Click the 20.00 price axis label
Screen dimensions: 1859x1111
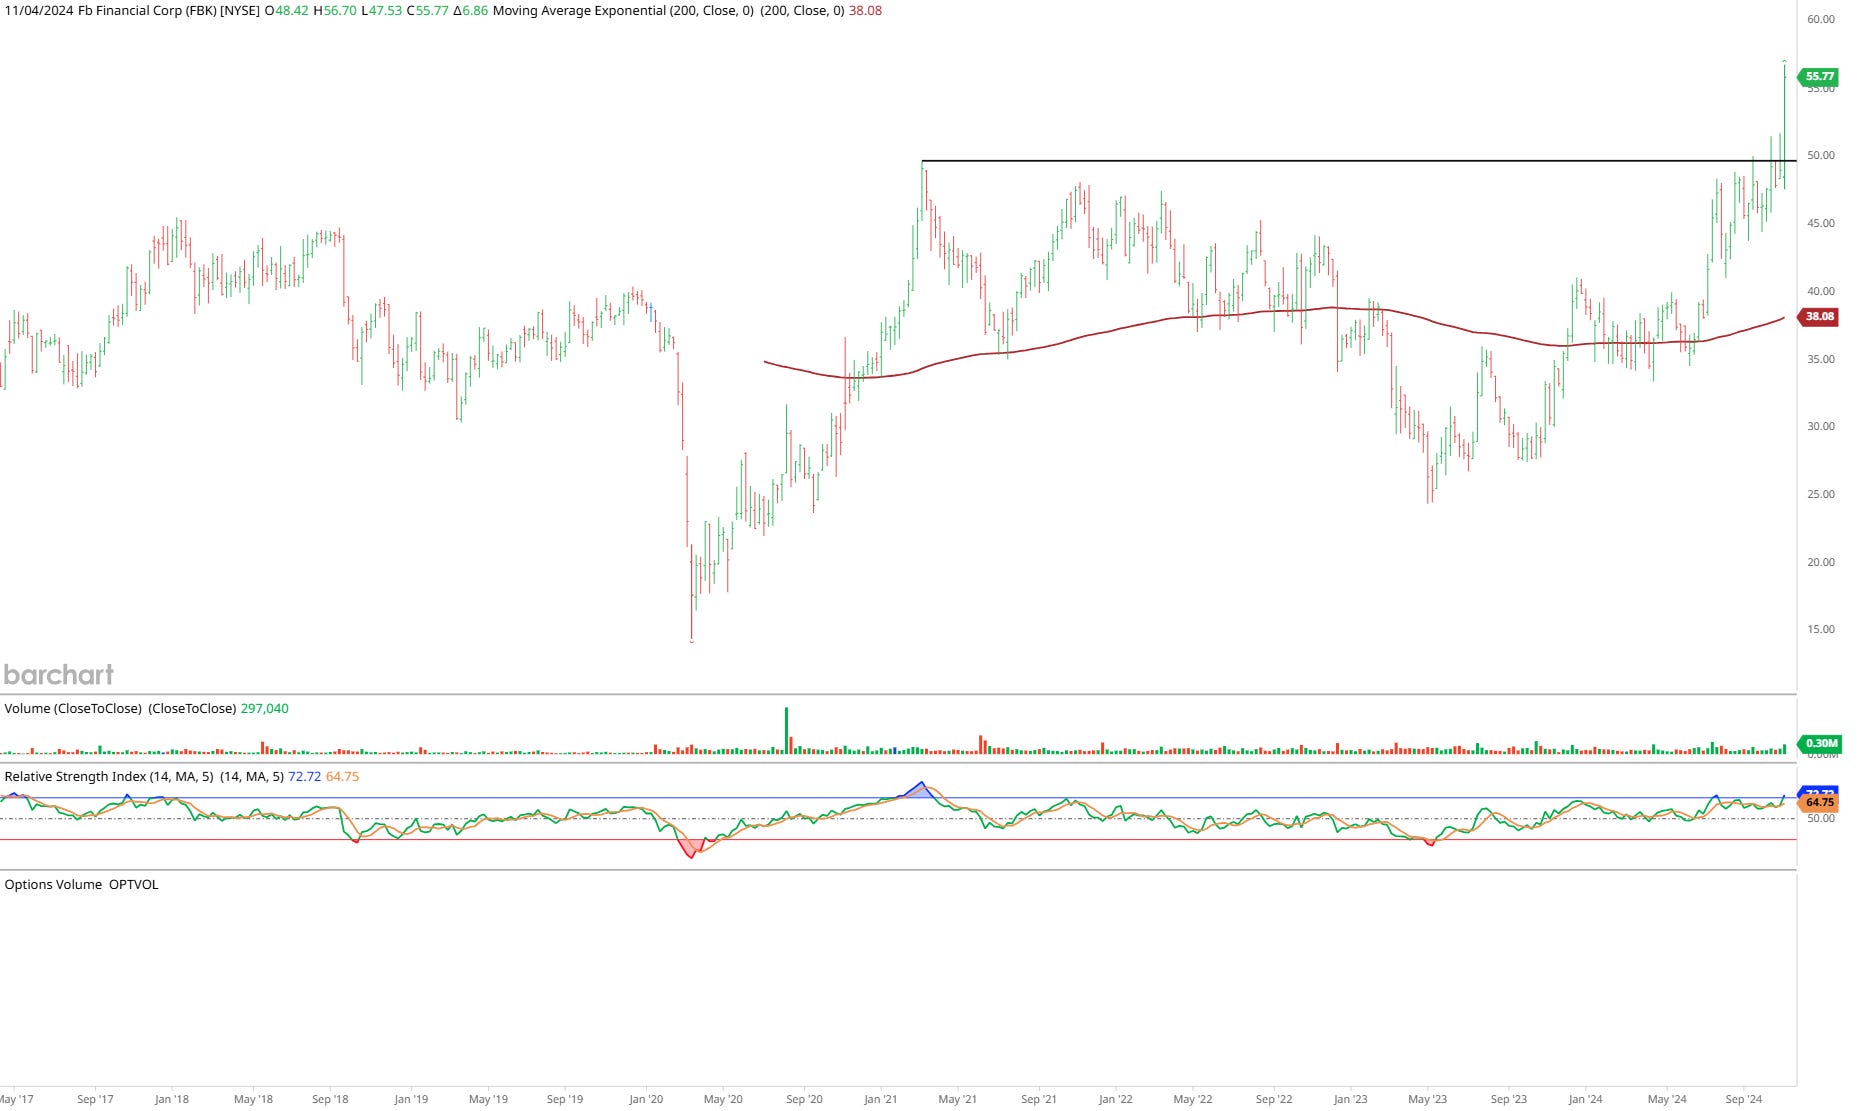coord(1821,562)
